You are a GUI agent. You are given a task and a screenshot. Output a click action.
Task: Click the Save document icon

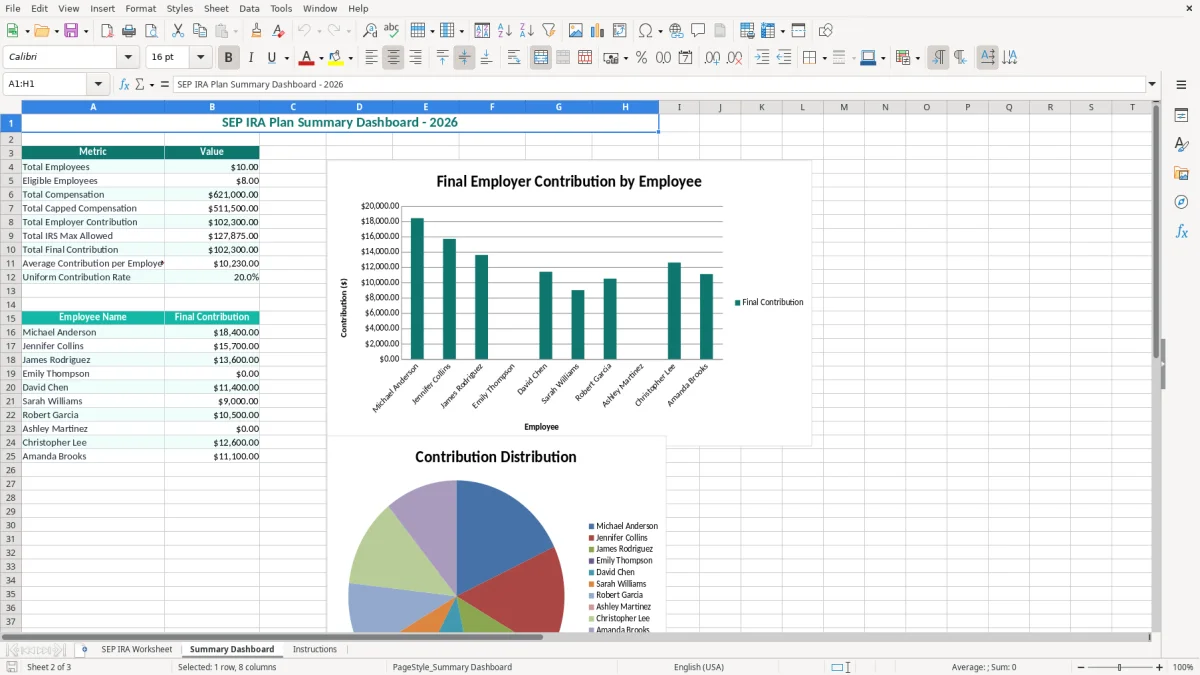pyautogui.click(x=71, y=31)
